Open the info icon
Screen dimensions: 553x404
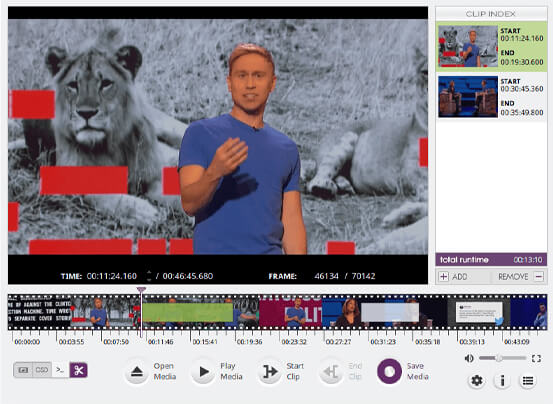(502, 380)
